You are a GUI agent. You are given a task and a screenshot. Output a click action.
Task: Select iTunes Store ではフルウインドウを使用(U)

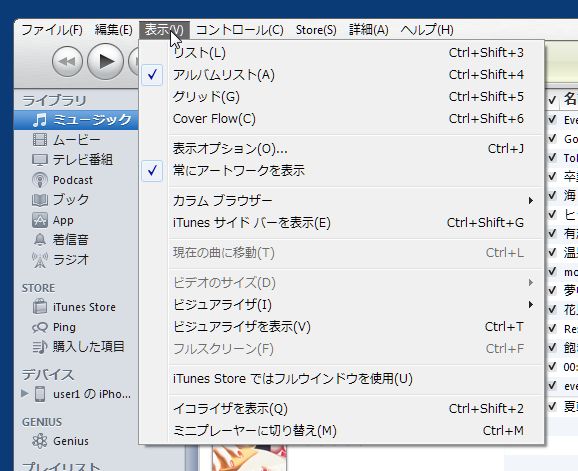[341, 378]
